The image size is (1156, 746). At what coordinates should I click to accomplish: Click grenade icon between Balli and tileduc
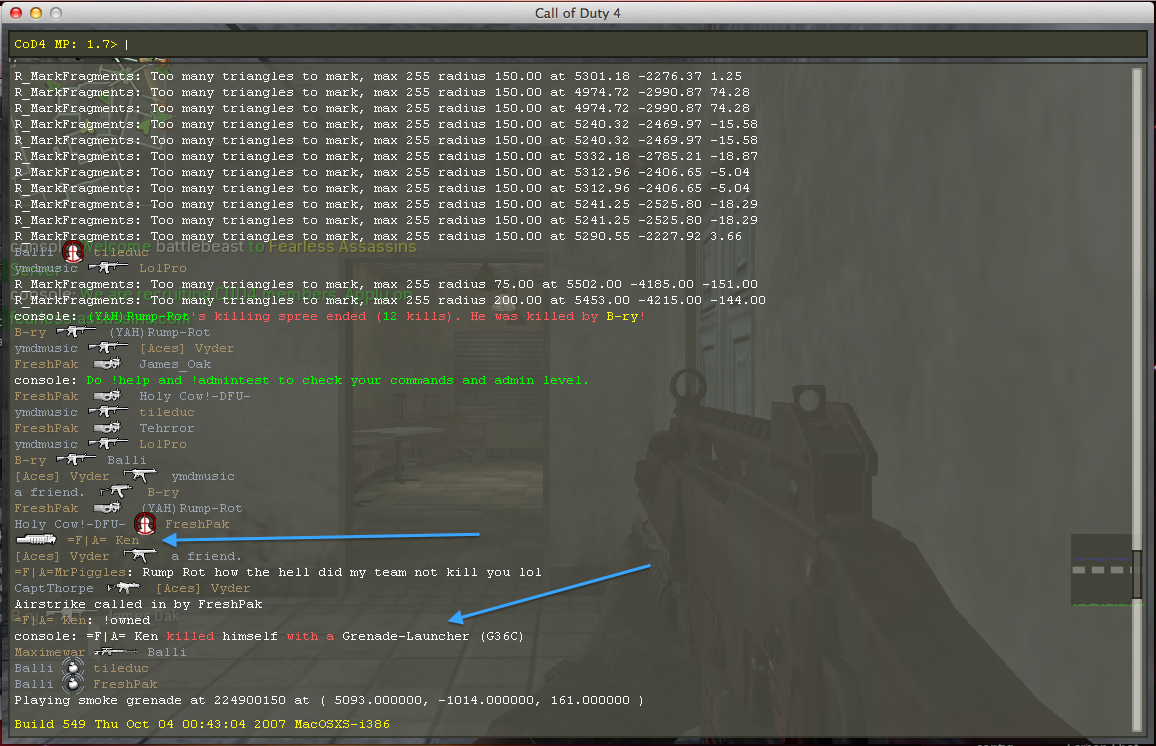pyautogui.click(x=72, y=668)
